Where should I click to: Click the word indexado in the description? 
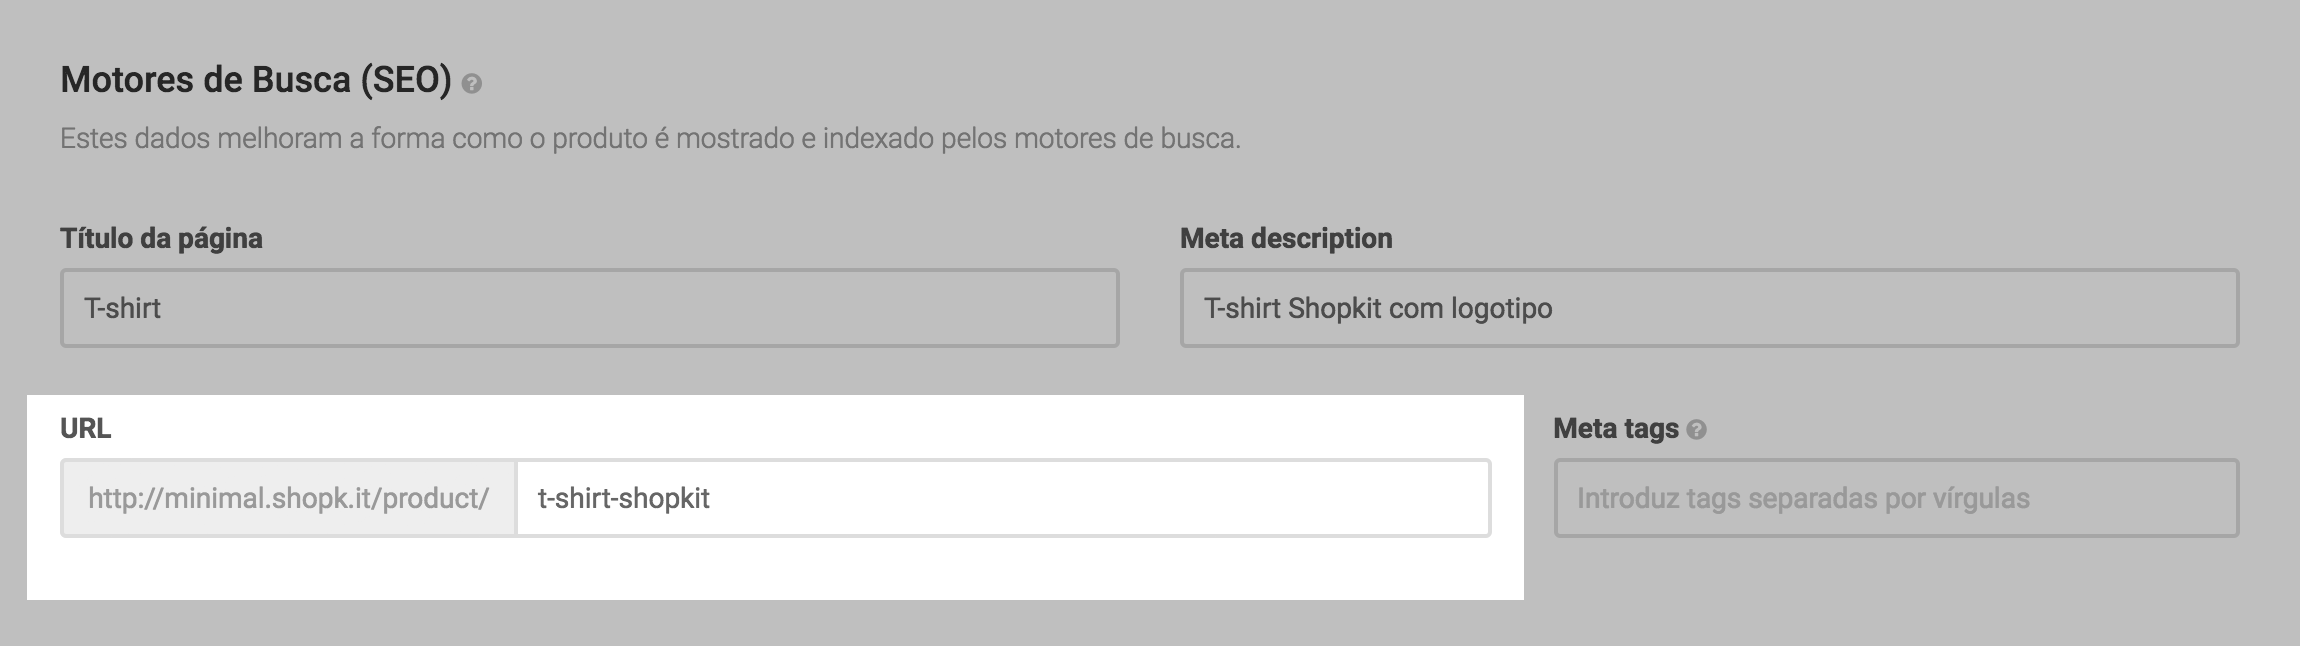pos(878,138)
